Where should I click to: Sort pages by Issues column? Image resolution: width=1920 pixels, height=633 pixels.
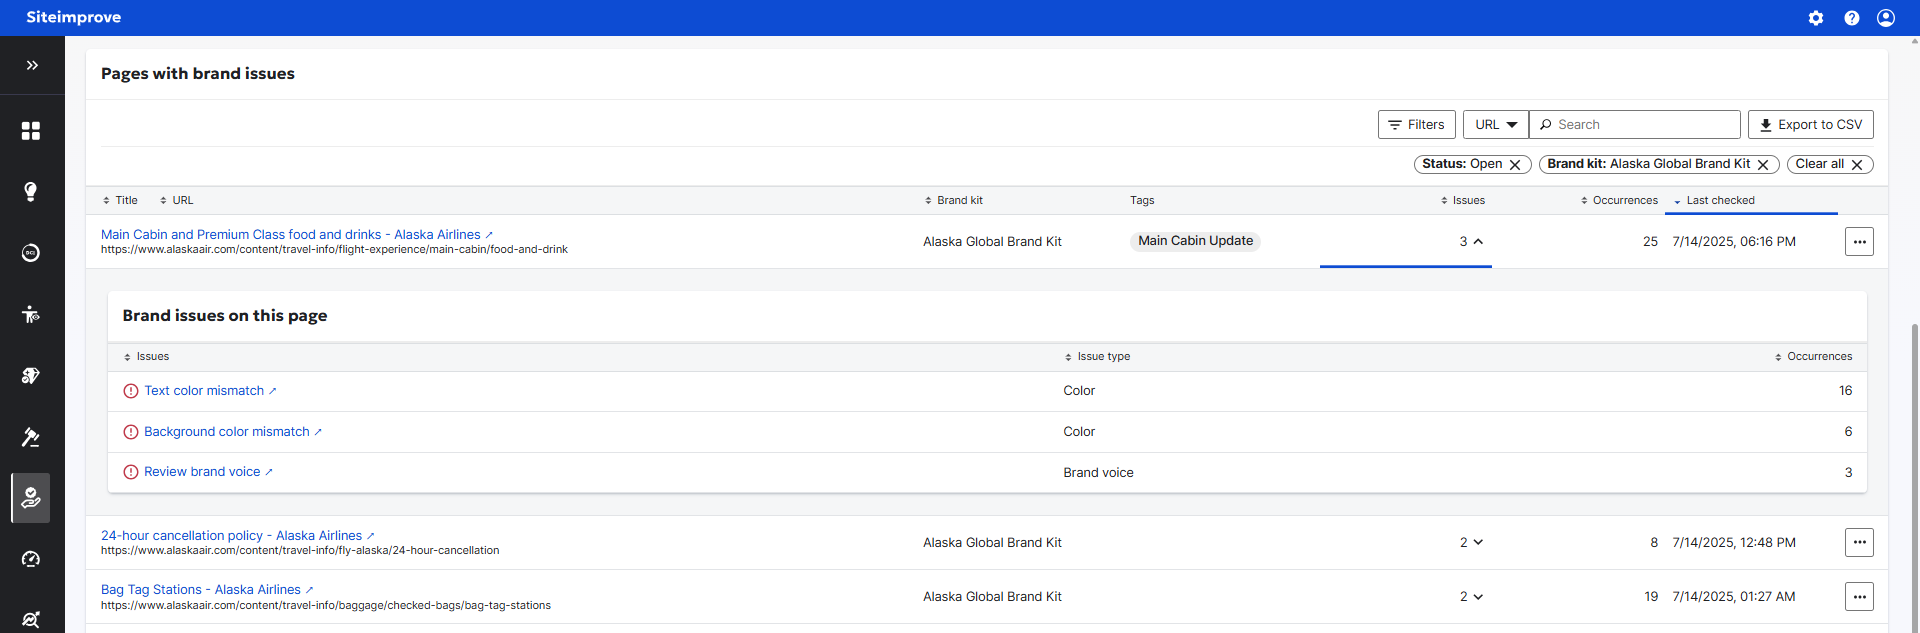point(1463,201)
